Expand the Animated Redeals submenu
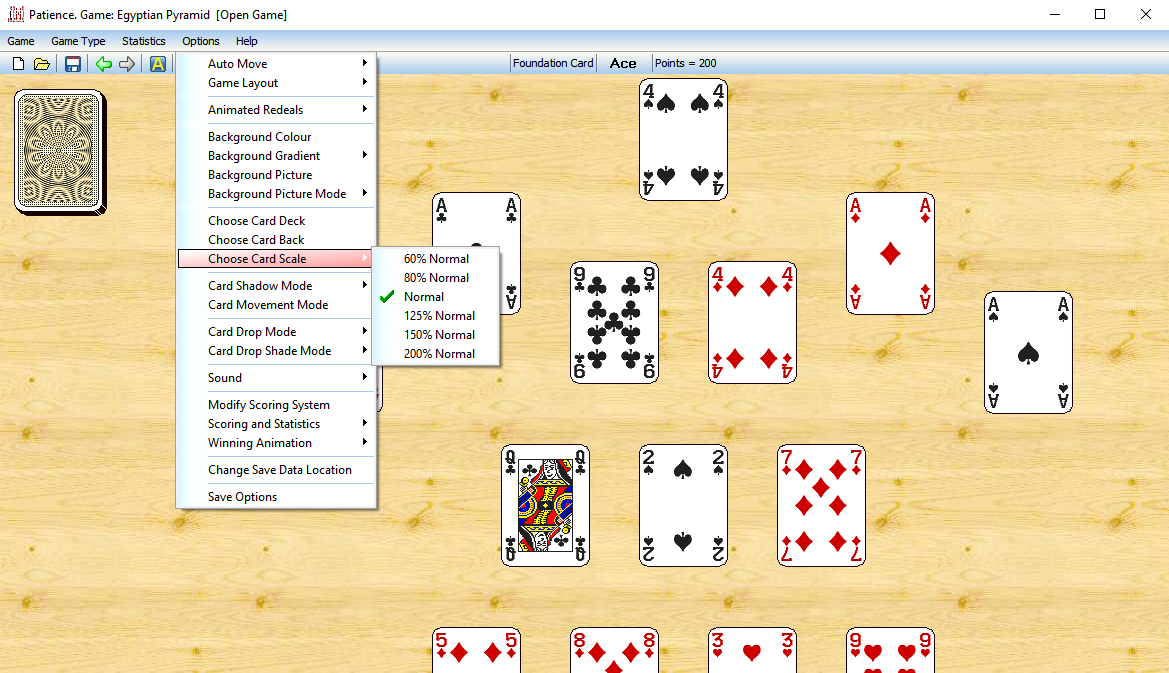This screenshot has width=1169, height=673. [276, 110]
